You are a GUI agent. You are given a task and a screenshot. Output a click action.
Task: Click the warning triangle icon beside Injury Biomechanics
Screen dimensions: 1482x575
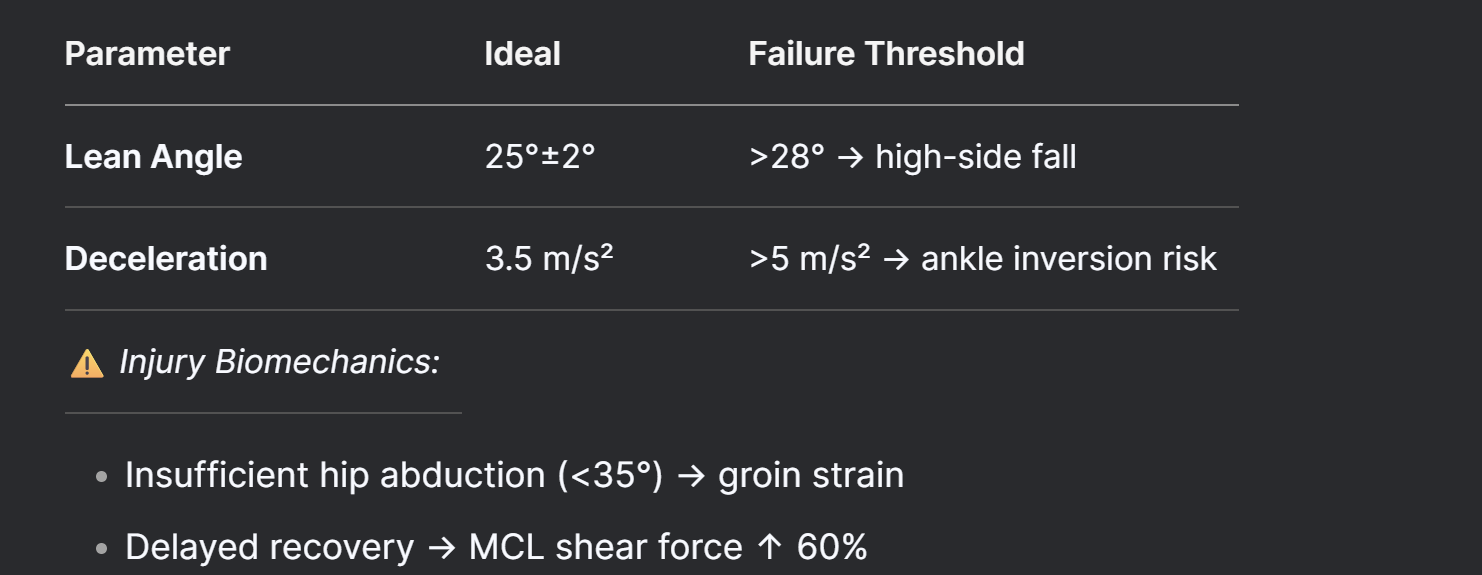point(87,363)
